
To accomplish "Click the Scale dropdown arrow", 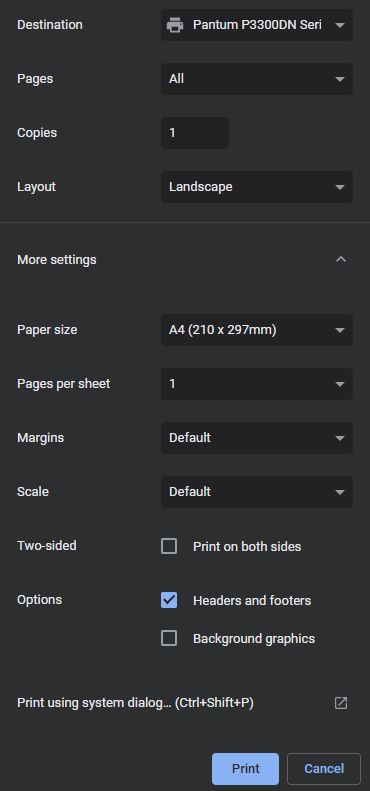I will tap(340, 492).
